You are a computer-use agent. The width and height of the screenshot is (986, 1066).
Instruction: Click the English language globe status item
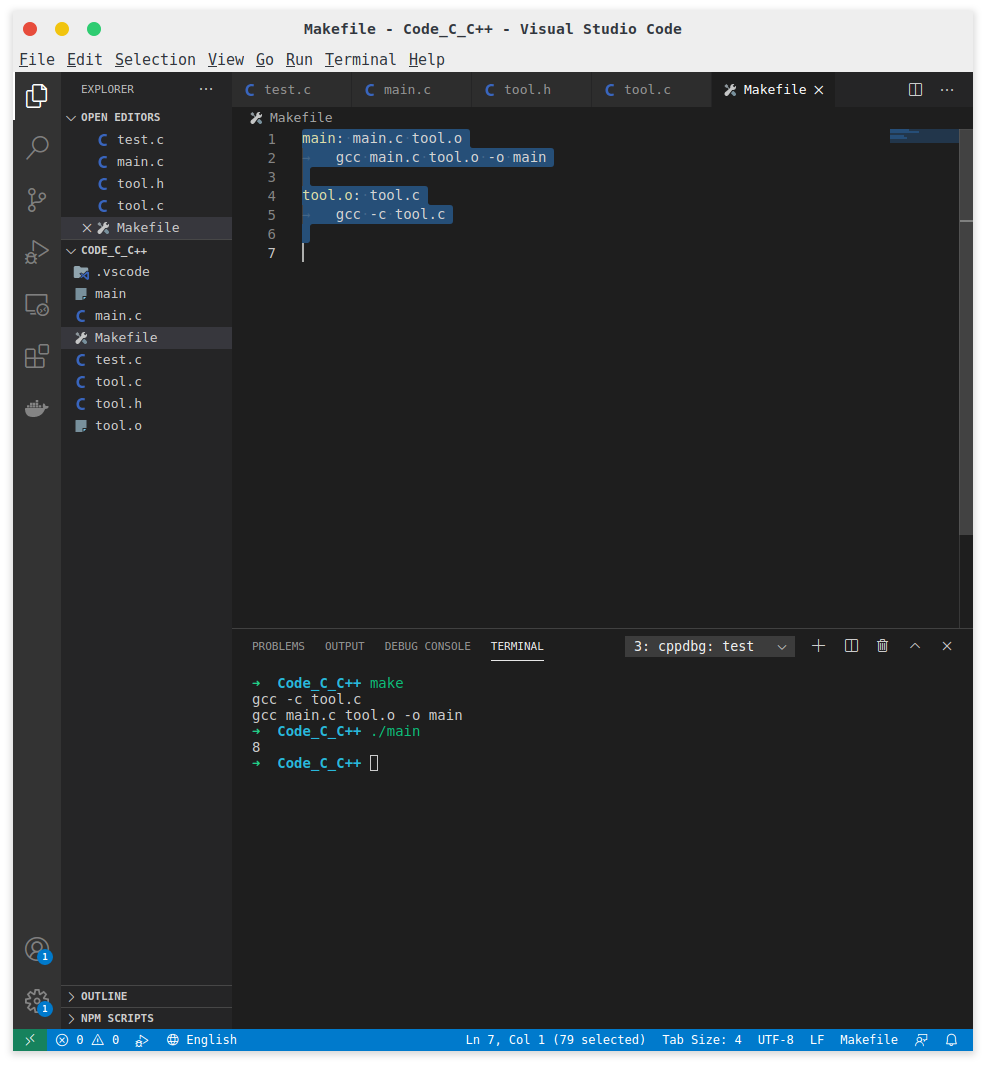(202, 1039)
